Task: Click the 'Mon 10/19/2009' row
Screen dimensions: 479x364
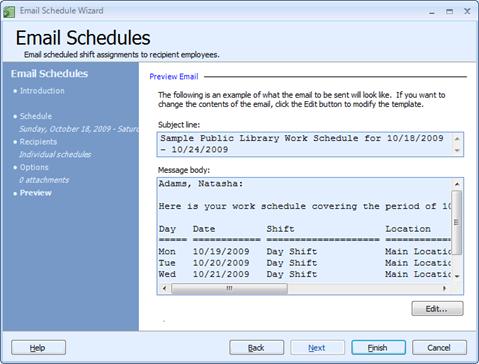Action: 305,251
